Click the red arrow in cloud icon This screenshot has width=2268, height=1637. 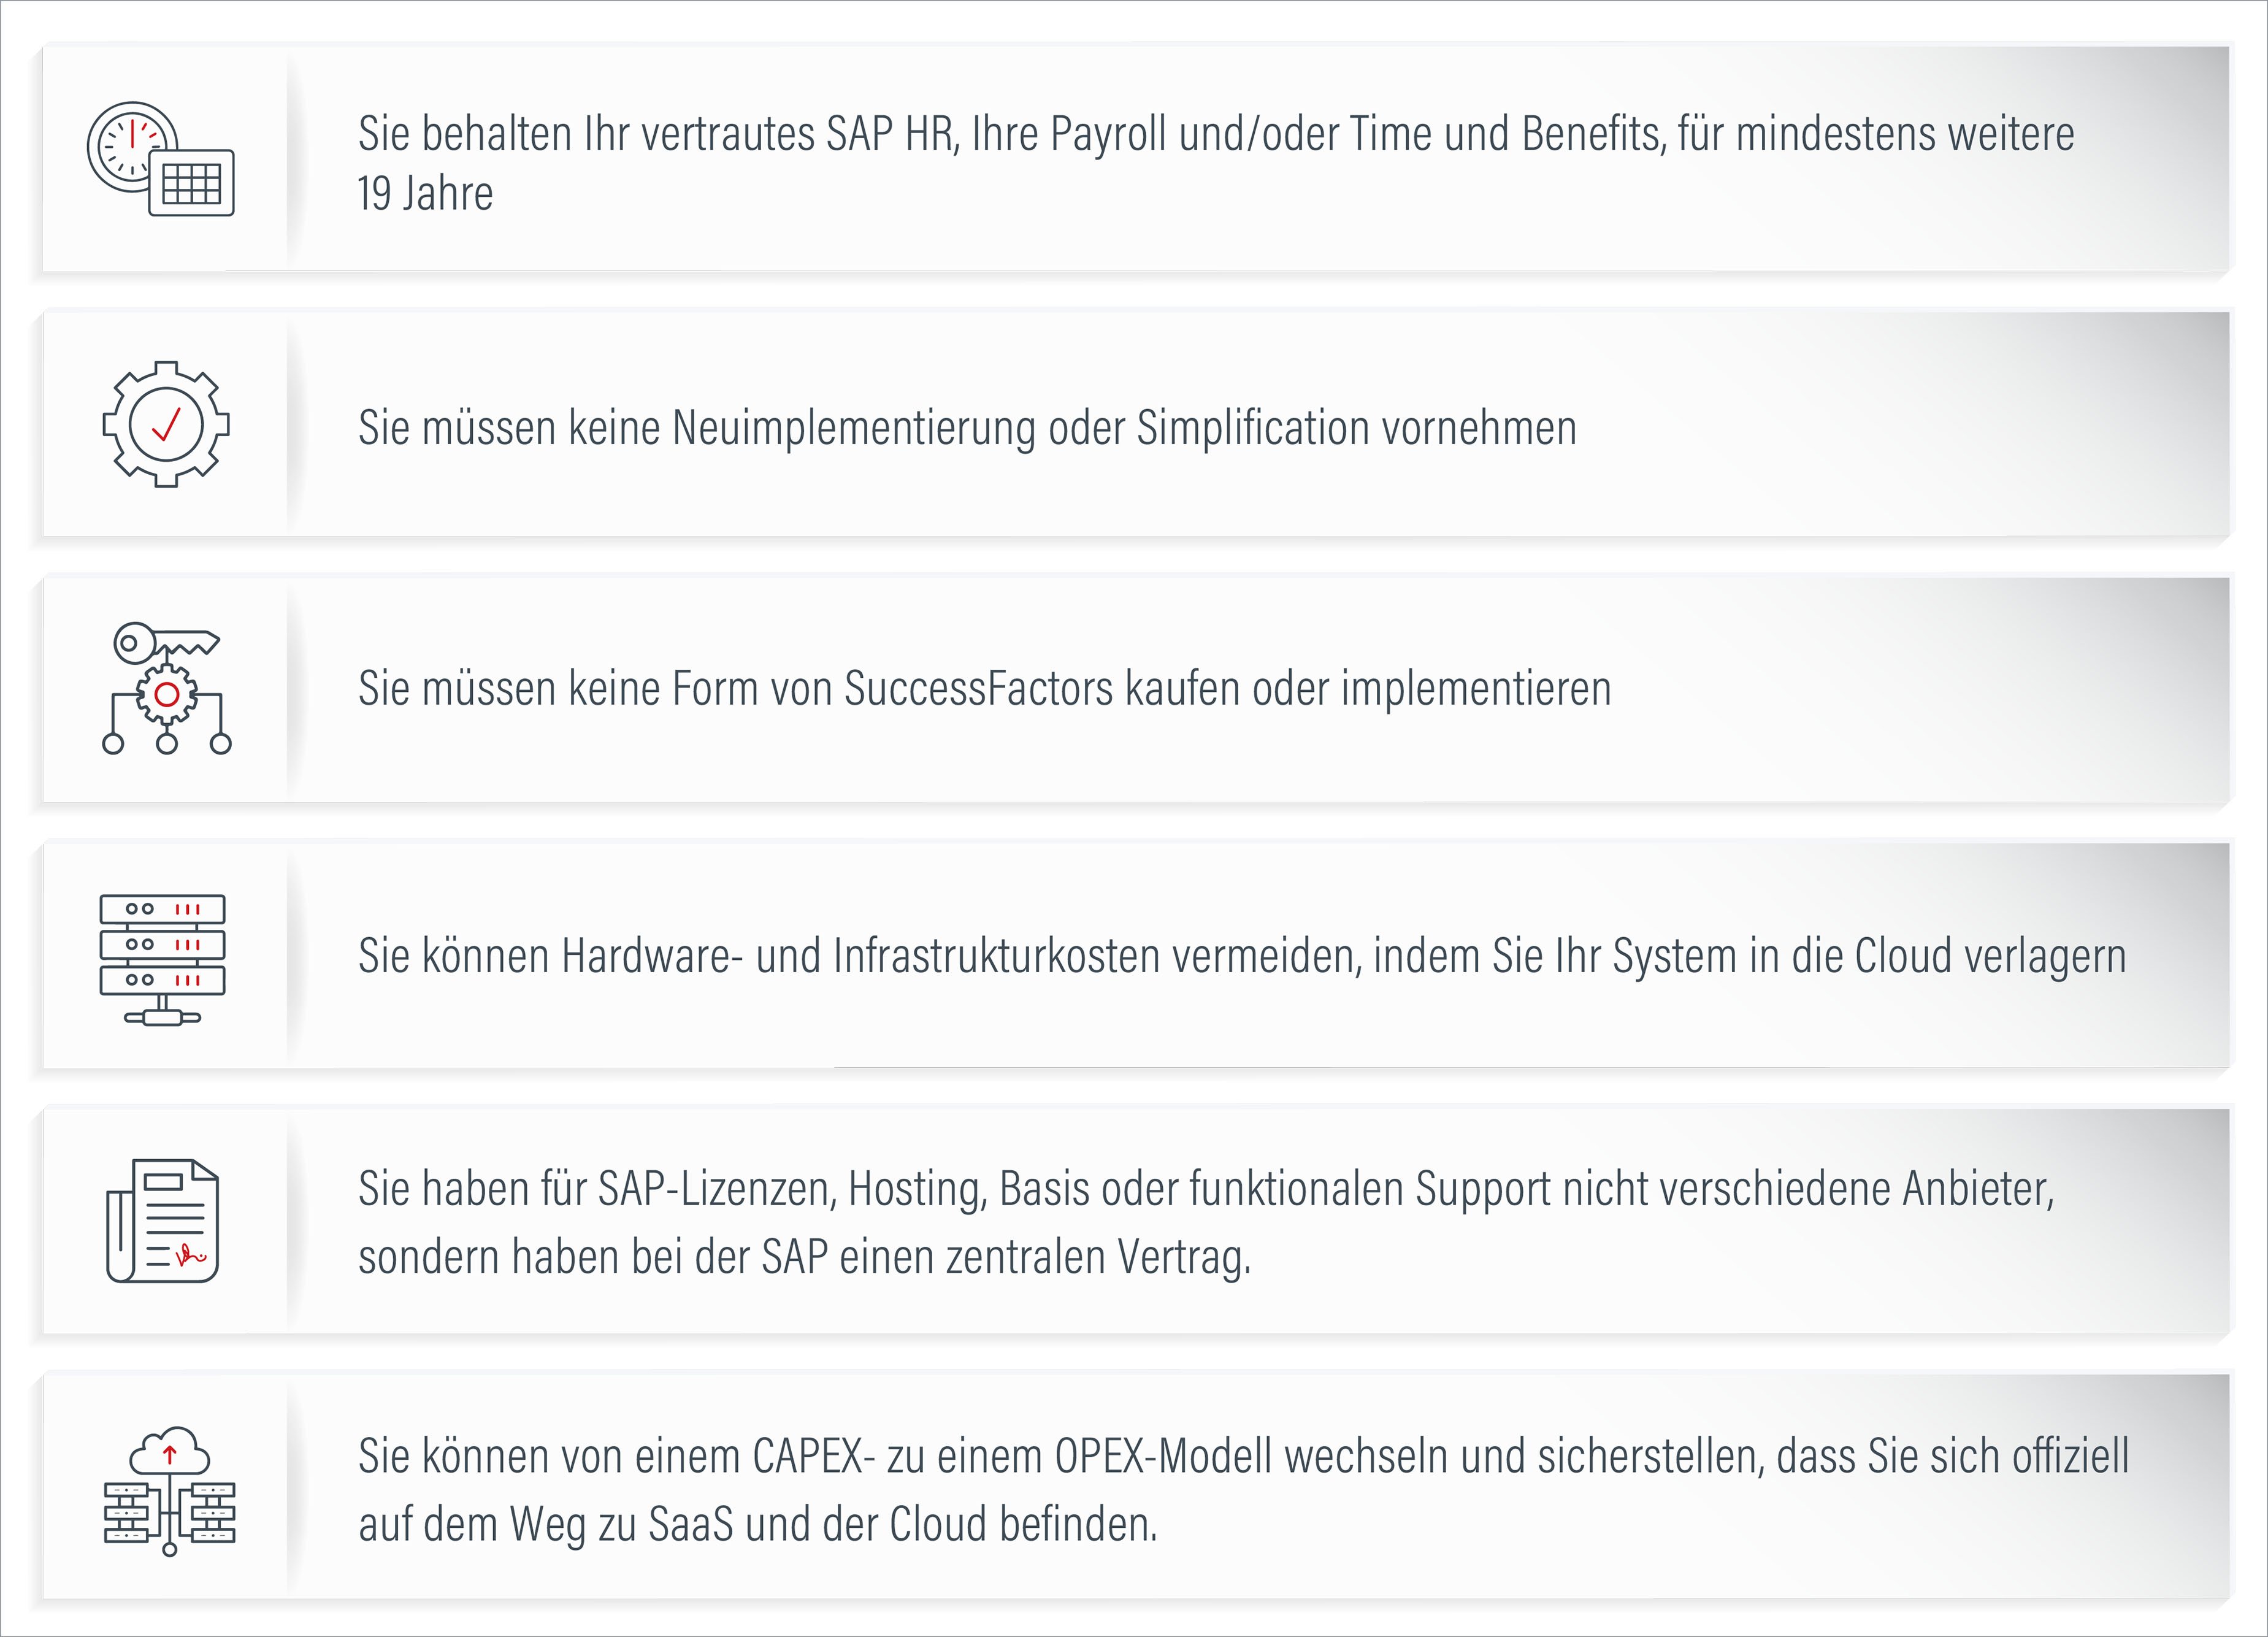pos(170,1455)
